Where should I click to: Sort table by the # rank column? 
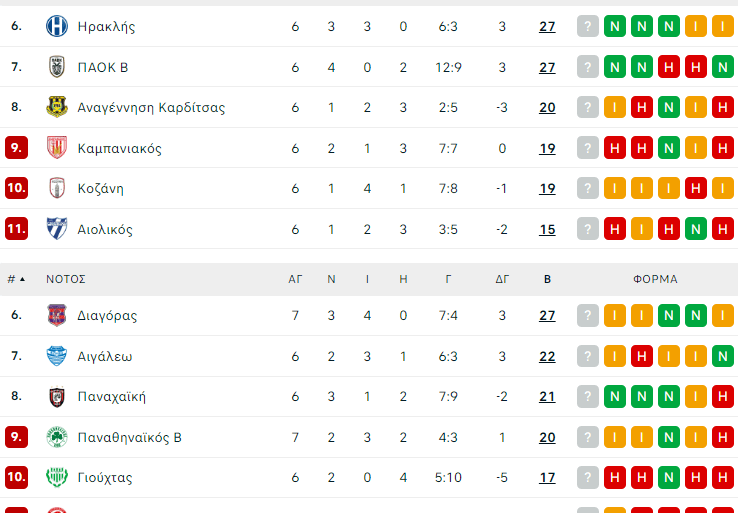pos(15,279)
